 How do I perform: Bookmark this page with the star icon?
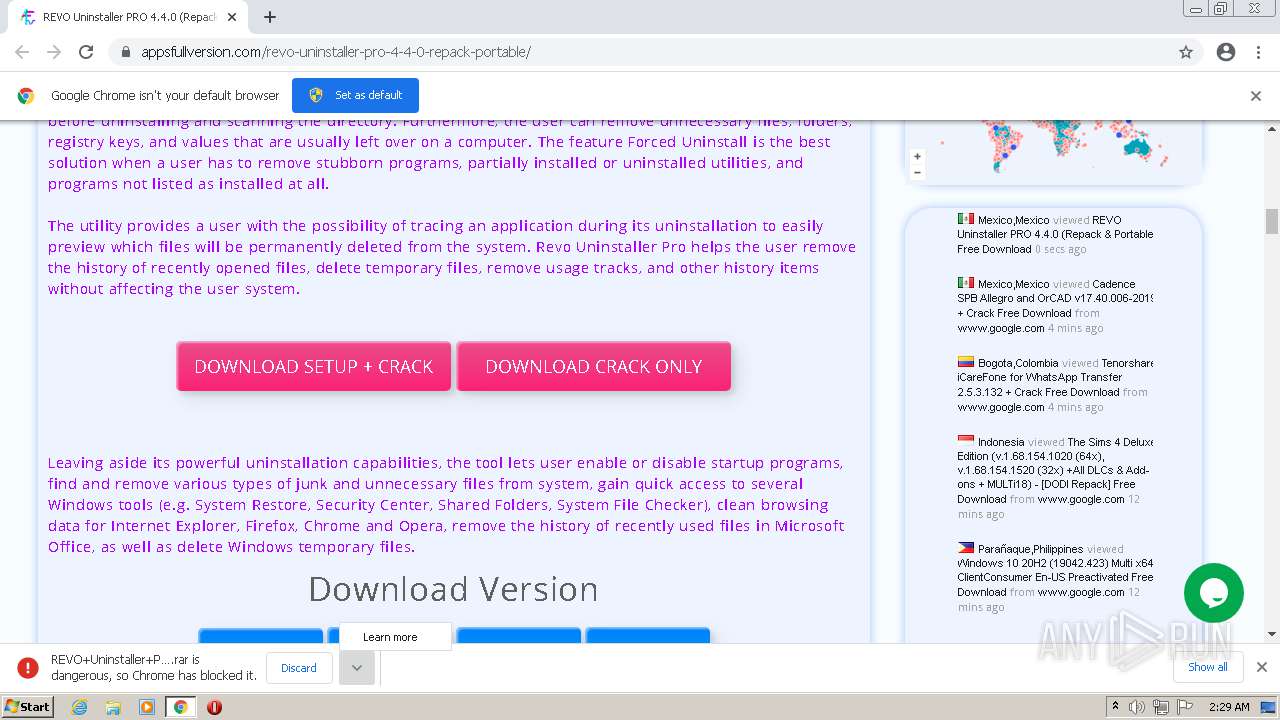pyautogui.click(x=1186, y=52)
